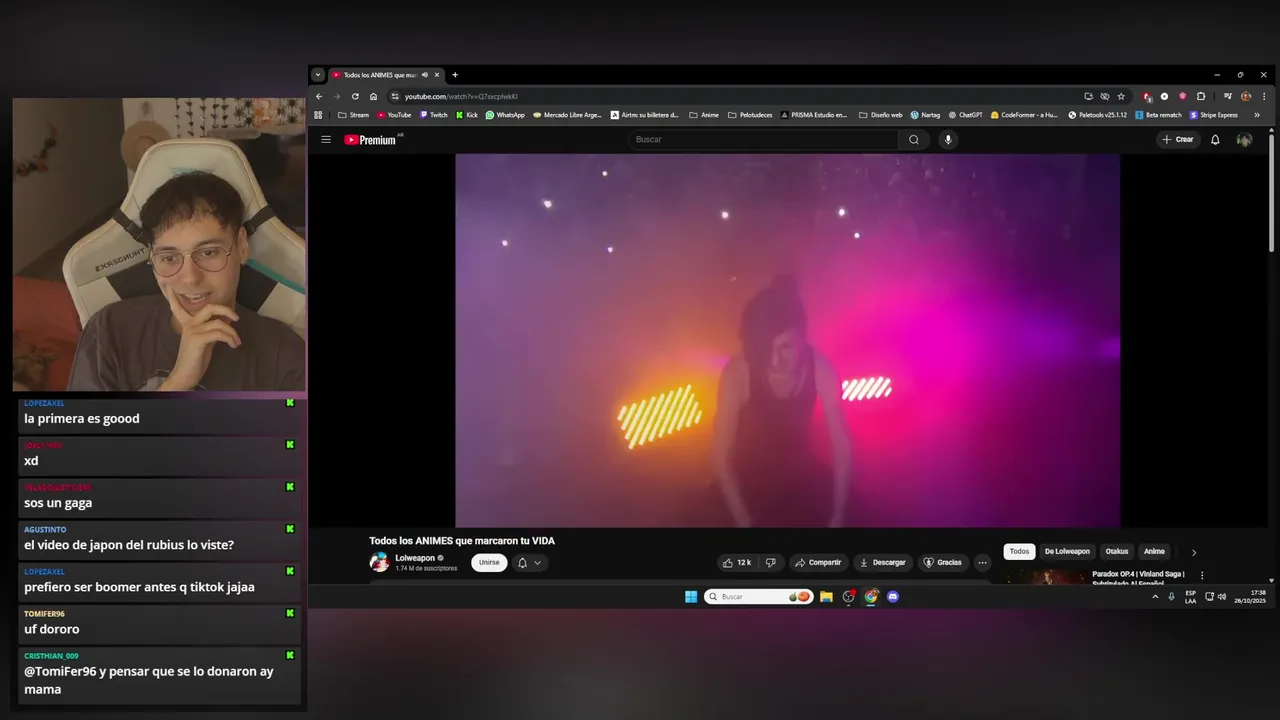The width and height of the screenshot is (1280, 720).
Task: Expand the tab search dropdown arrow
Action: 318,75
